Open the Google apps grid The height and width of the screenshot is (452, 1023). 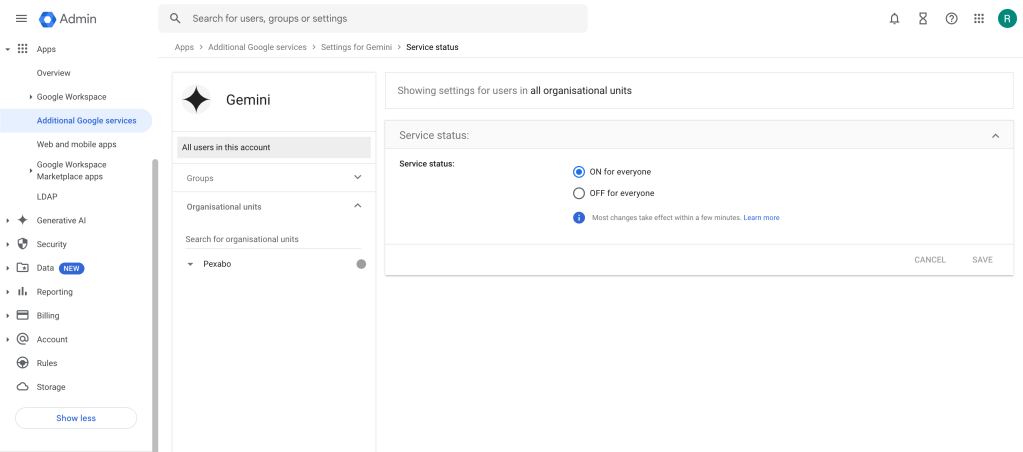point(979,19)
